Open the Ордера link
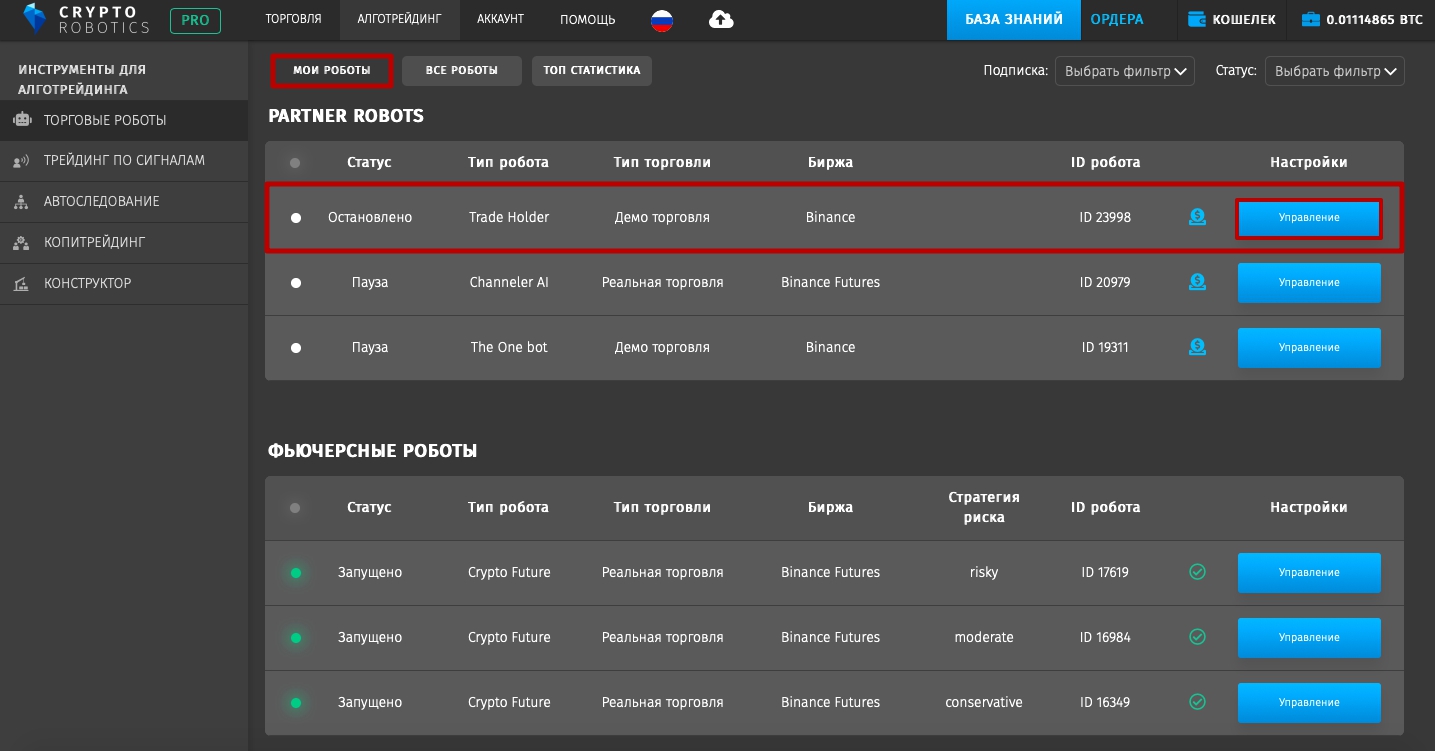The width and height of the screenshot is (1435, 751). click(x=1117, y=19)
